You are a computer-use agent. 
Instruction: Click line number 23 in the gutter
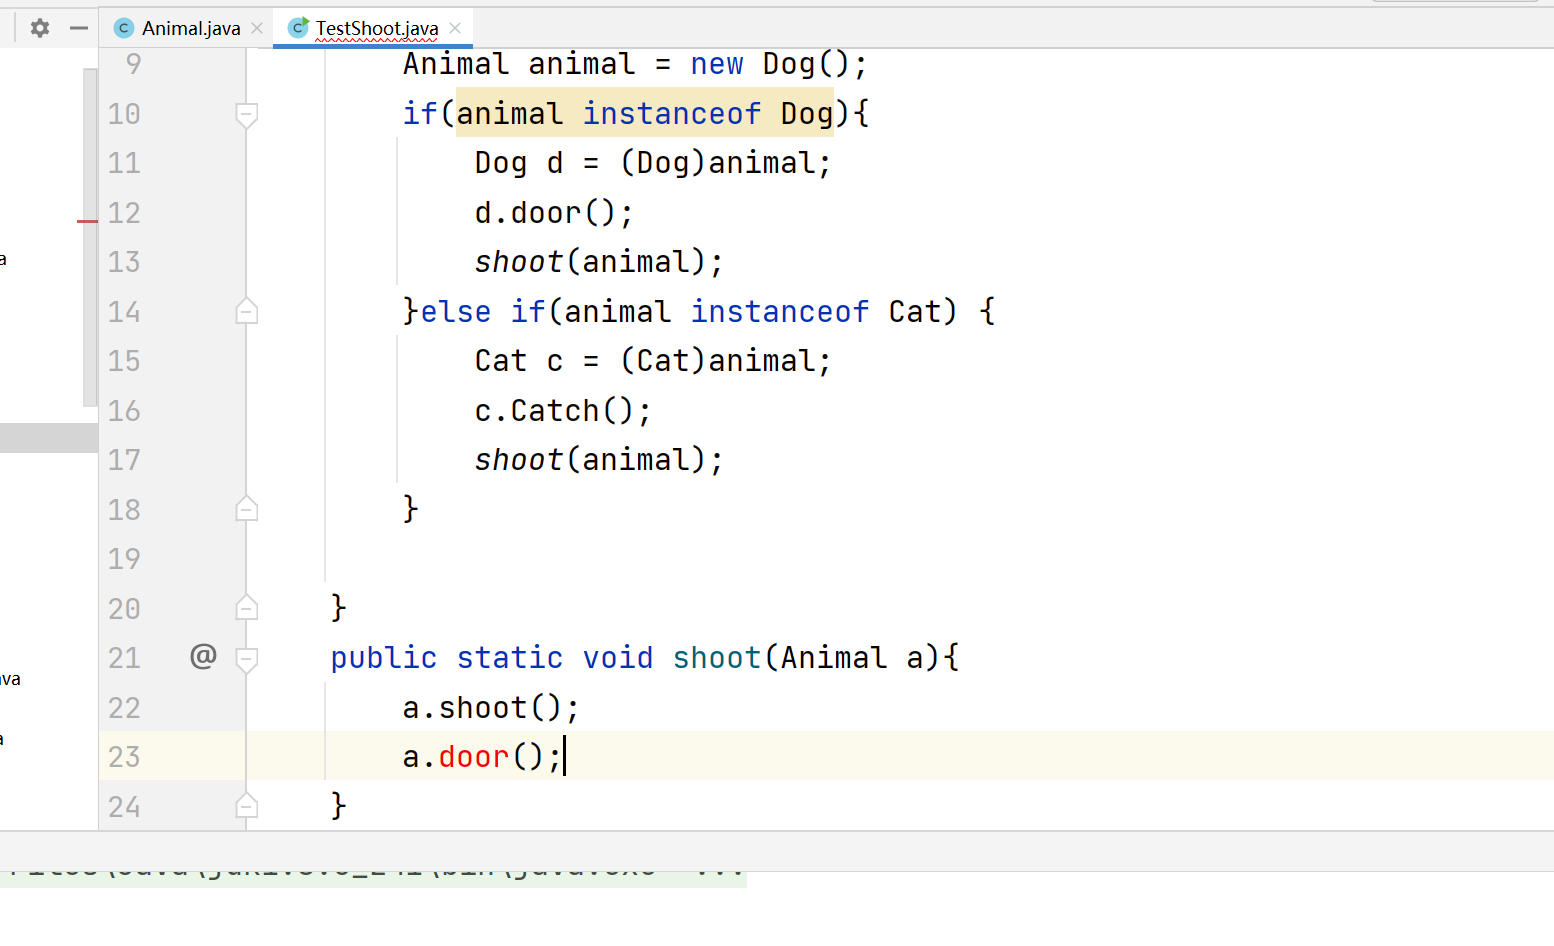point(124,757)
